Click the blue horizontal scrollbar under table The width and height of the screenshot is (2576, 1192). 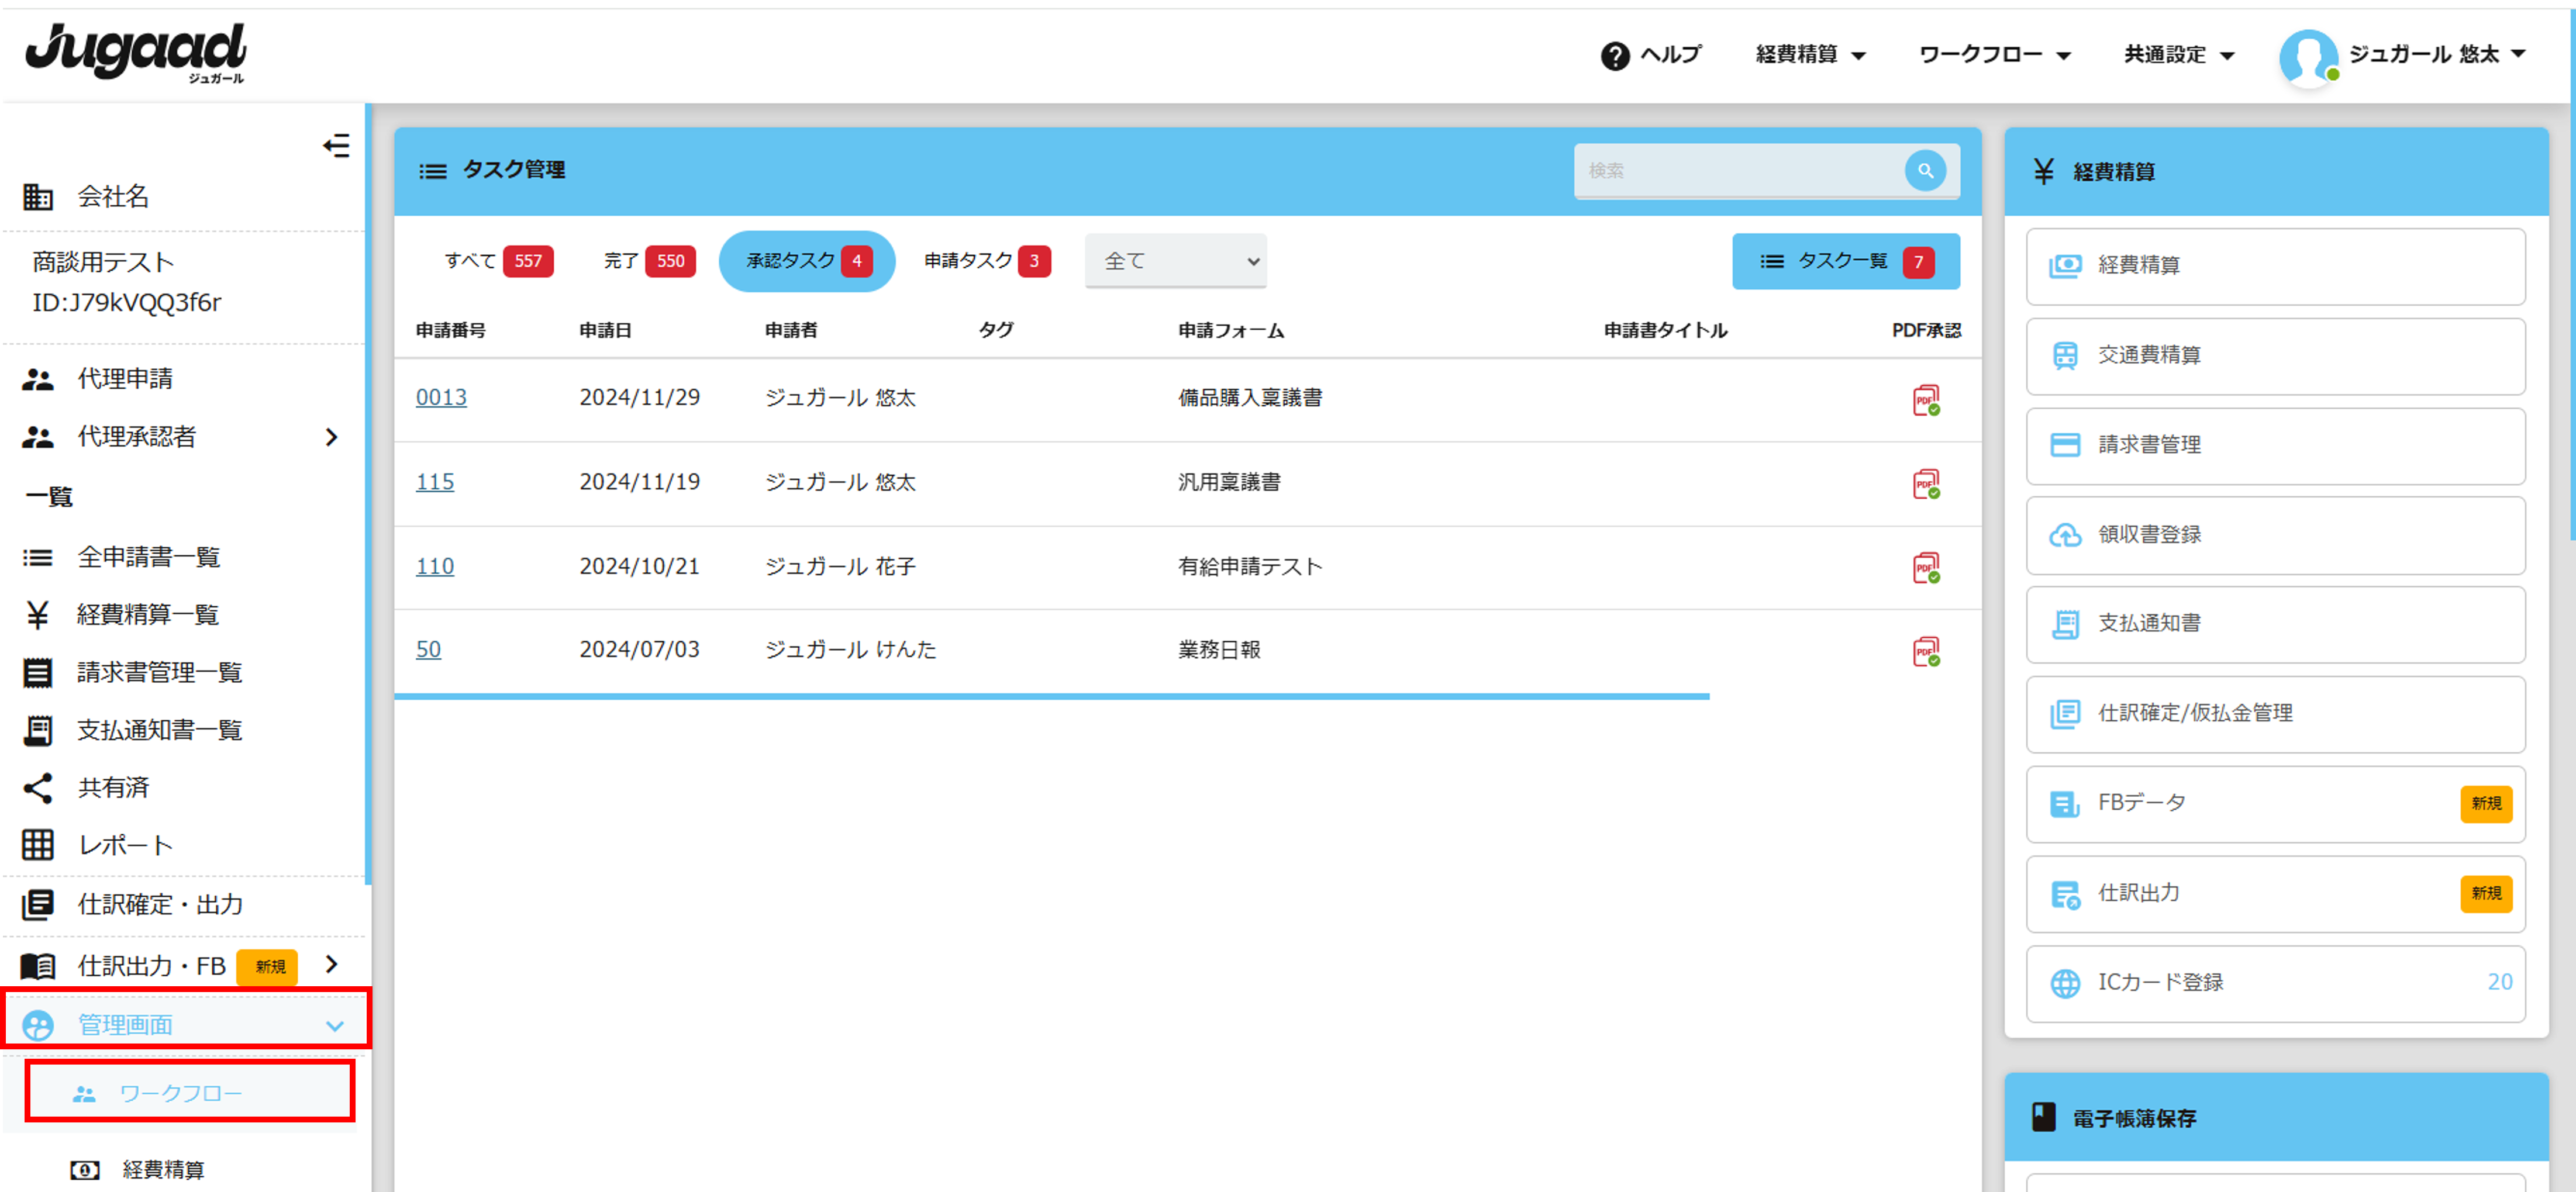click(1051, 696)
